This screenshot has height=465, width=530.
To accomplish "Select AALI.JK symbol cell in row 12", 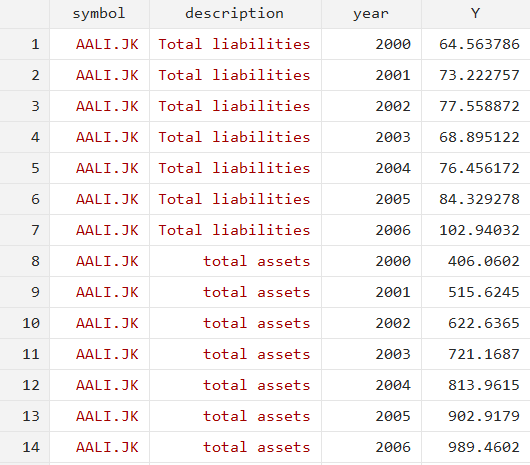I will [x=99, y=385].
